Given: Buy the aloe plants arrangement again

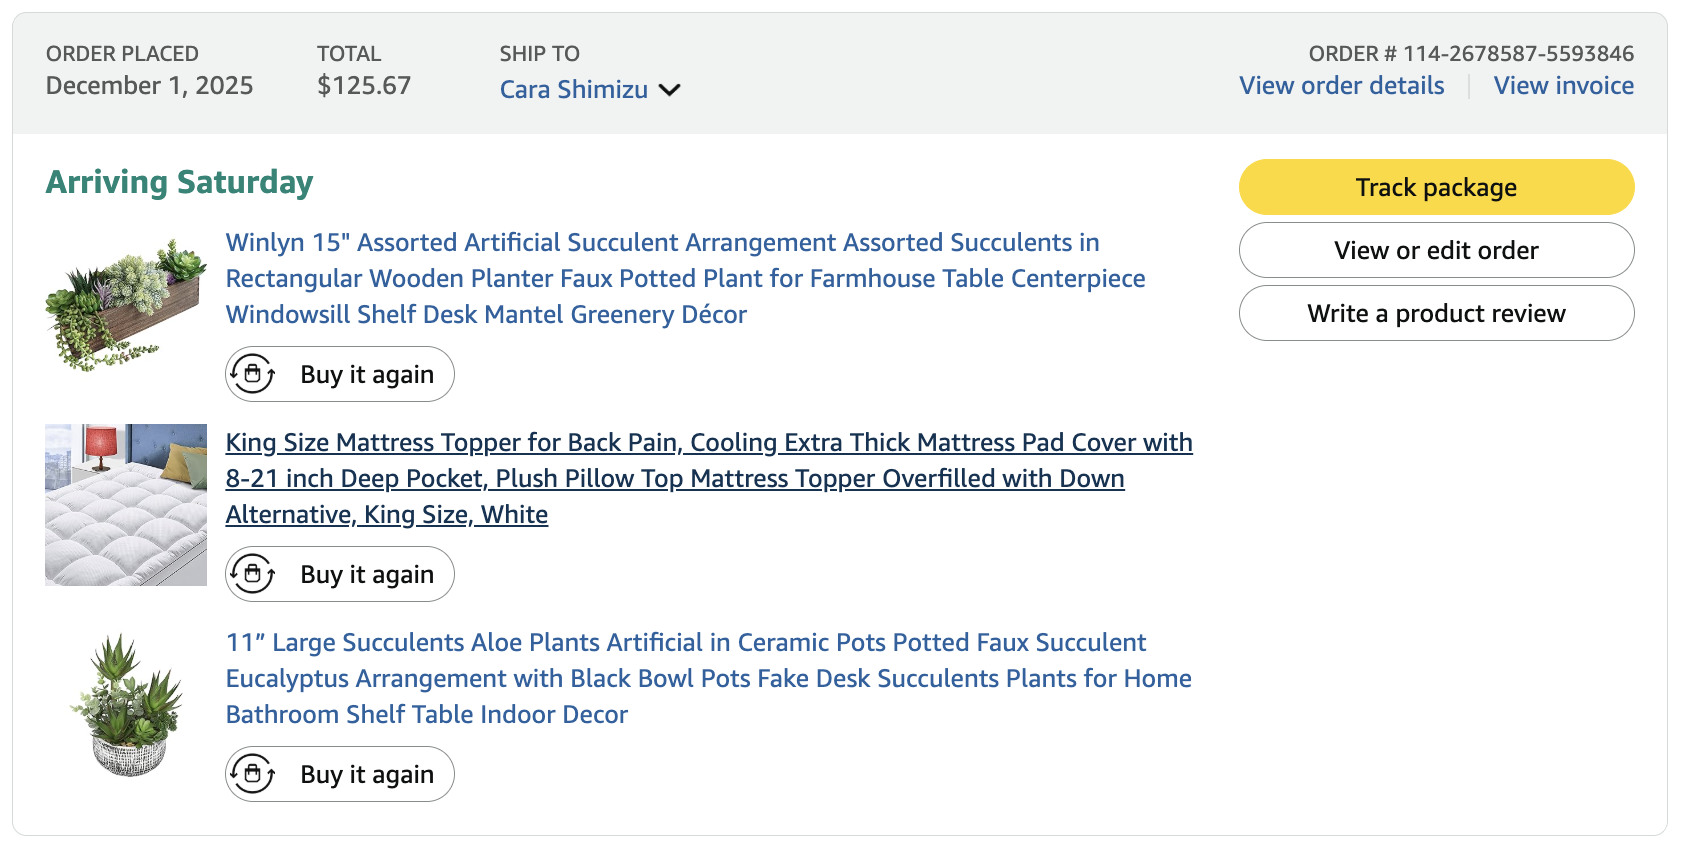Looking at the screenshot, I should click(367, 774).
